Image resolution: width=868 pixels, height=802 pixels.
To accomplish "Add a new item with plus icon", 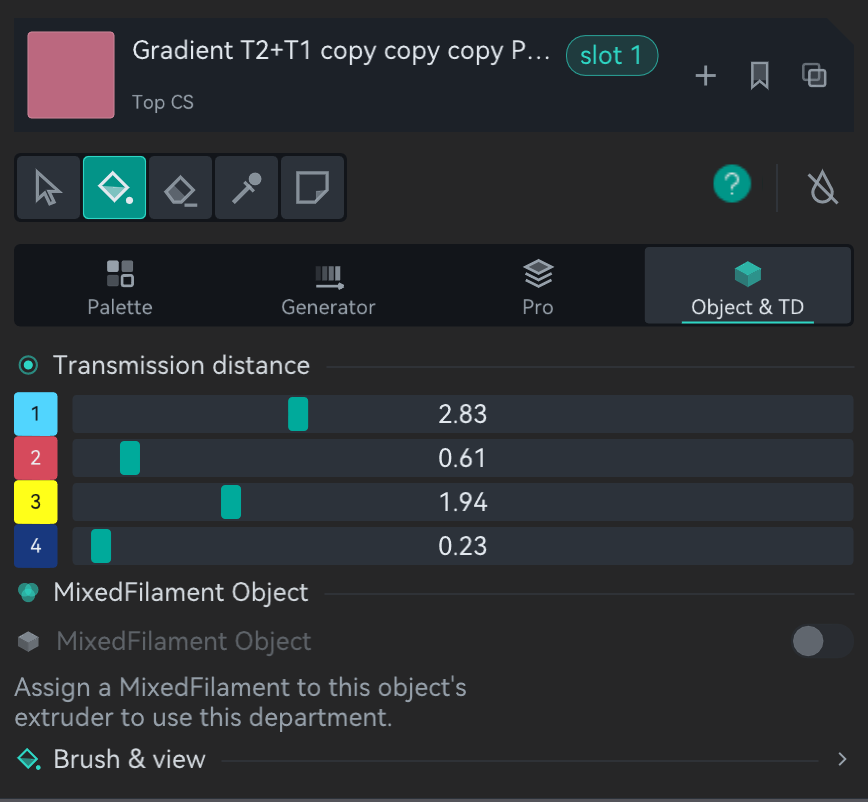I will click(x=705, y=75).
